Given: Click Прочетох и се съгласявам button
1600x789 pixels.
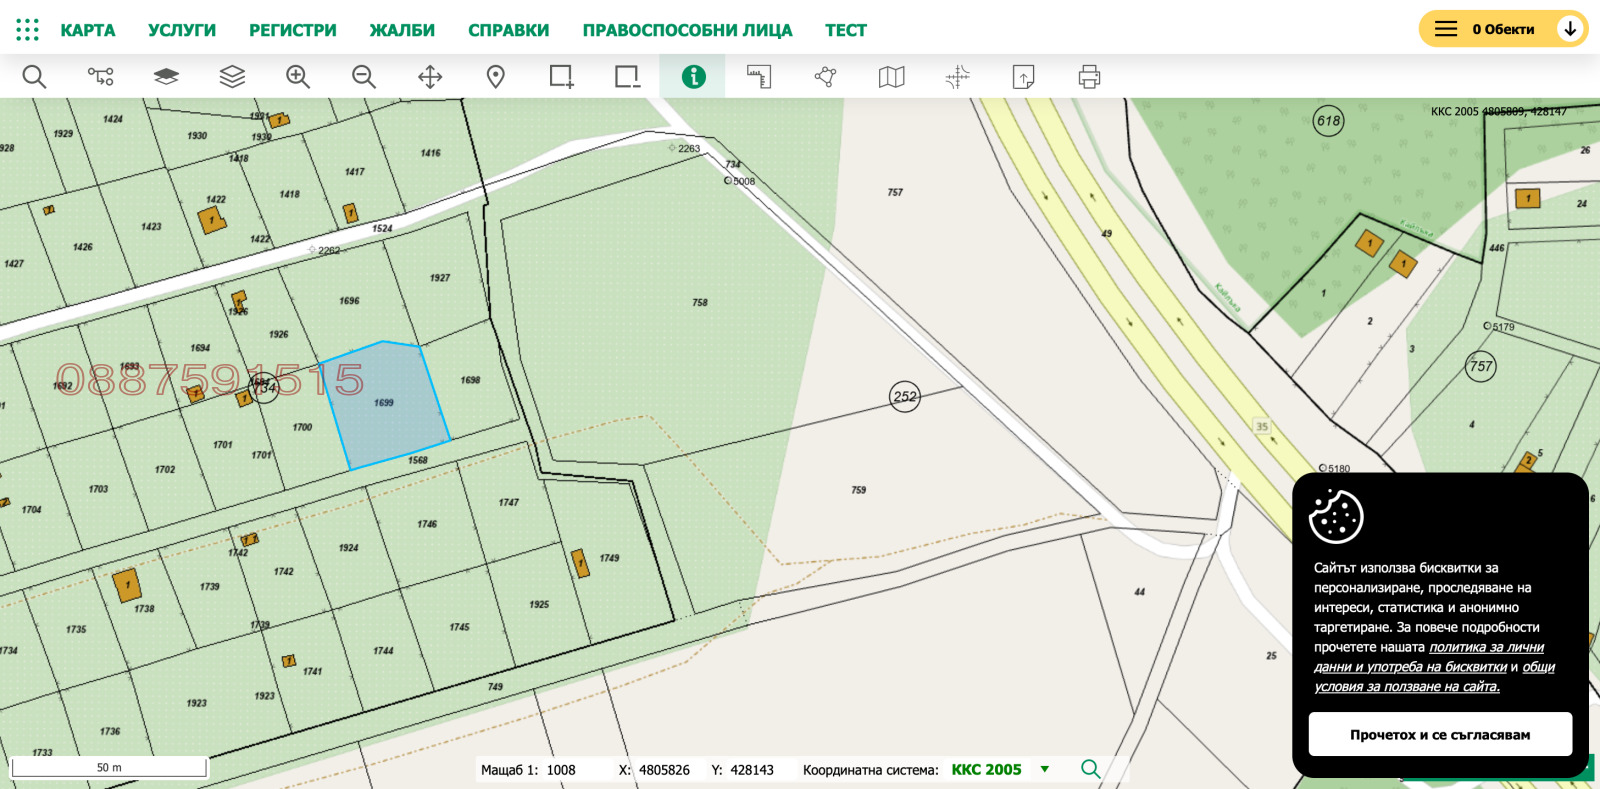Looking at the screenshot, I should point(1440,734).
